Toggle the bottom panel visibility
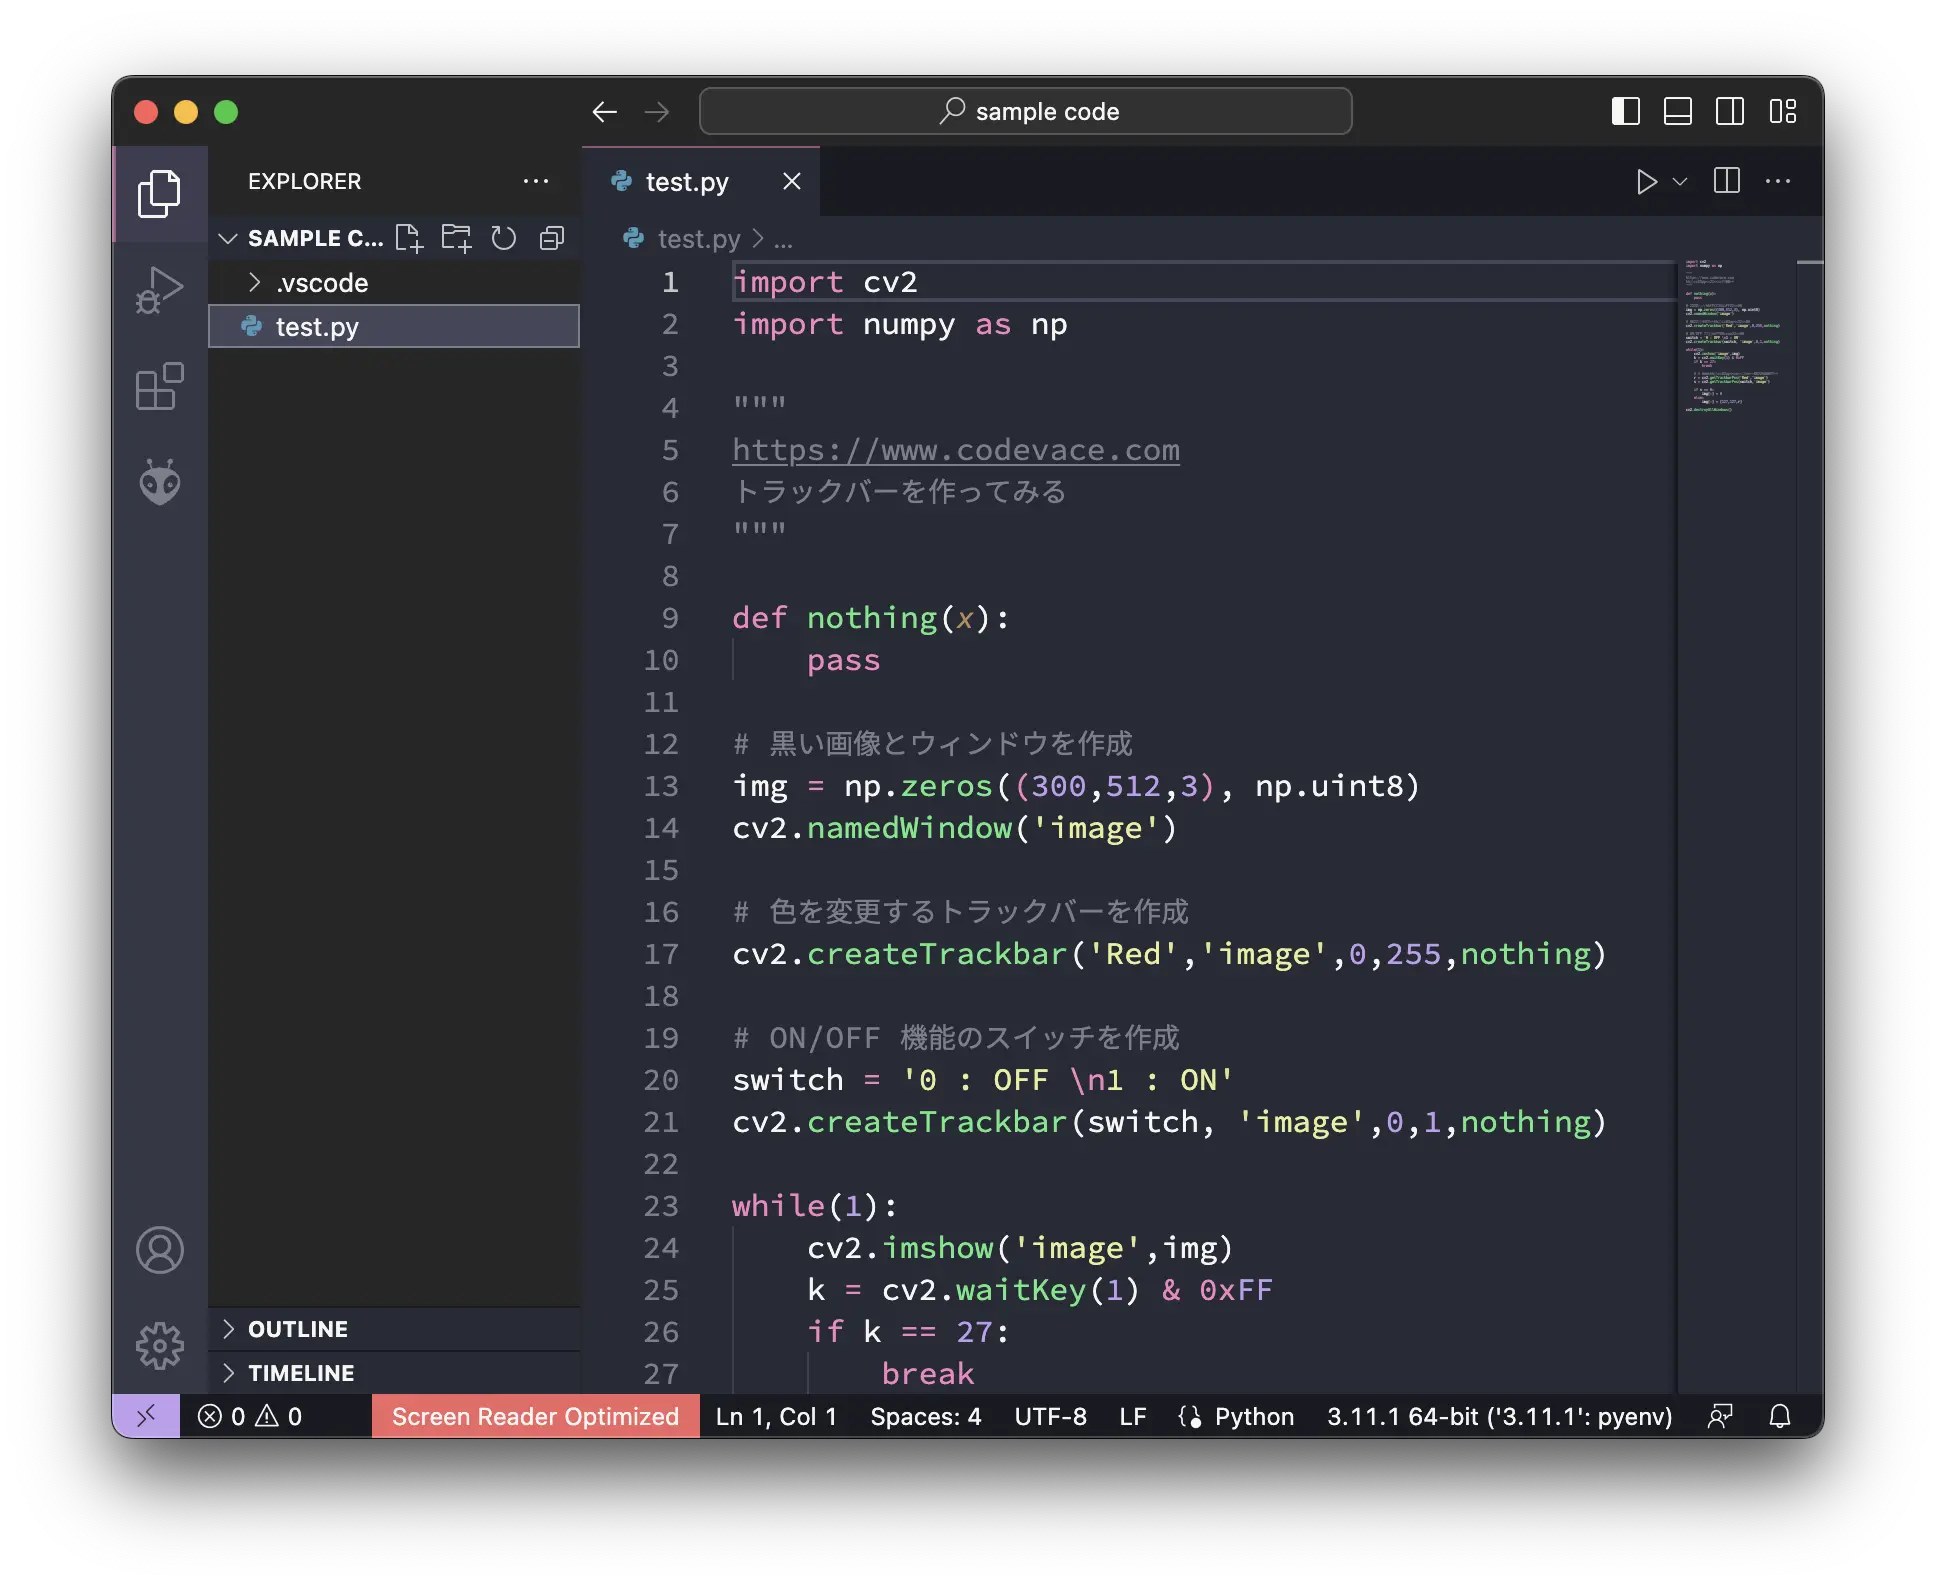Screen dimensions: 1936x1586 pyautogui.click(x=1679, y=111)
